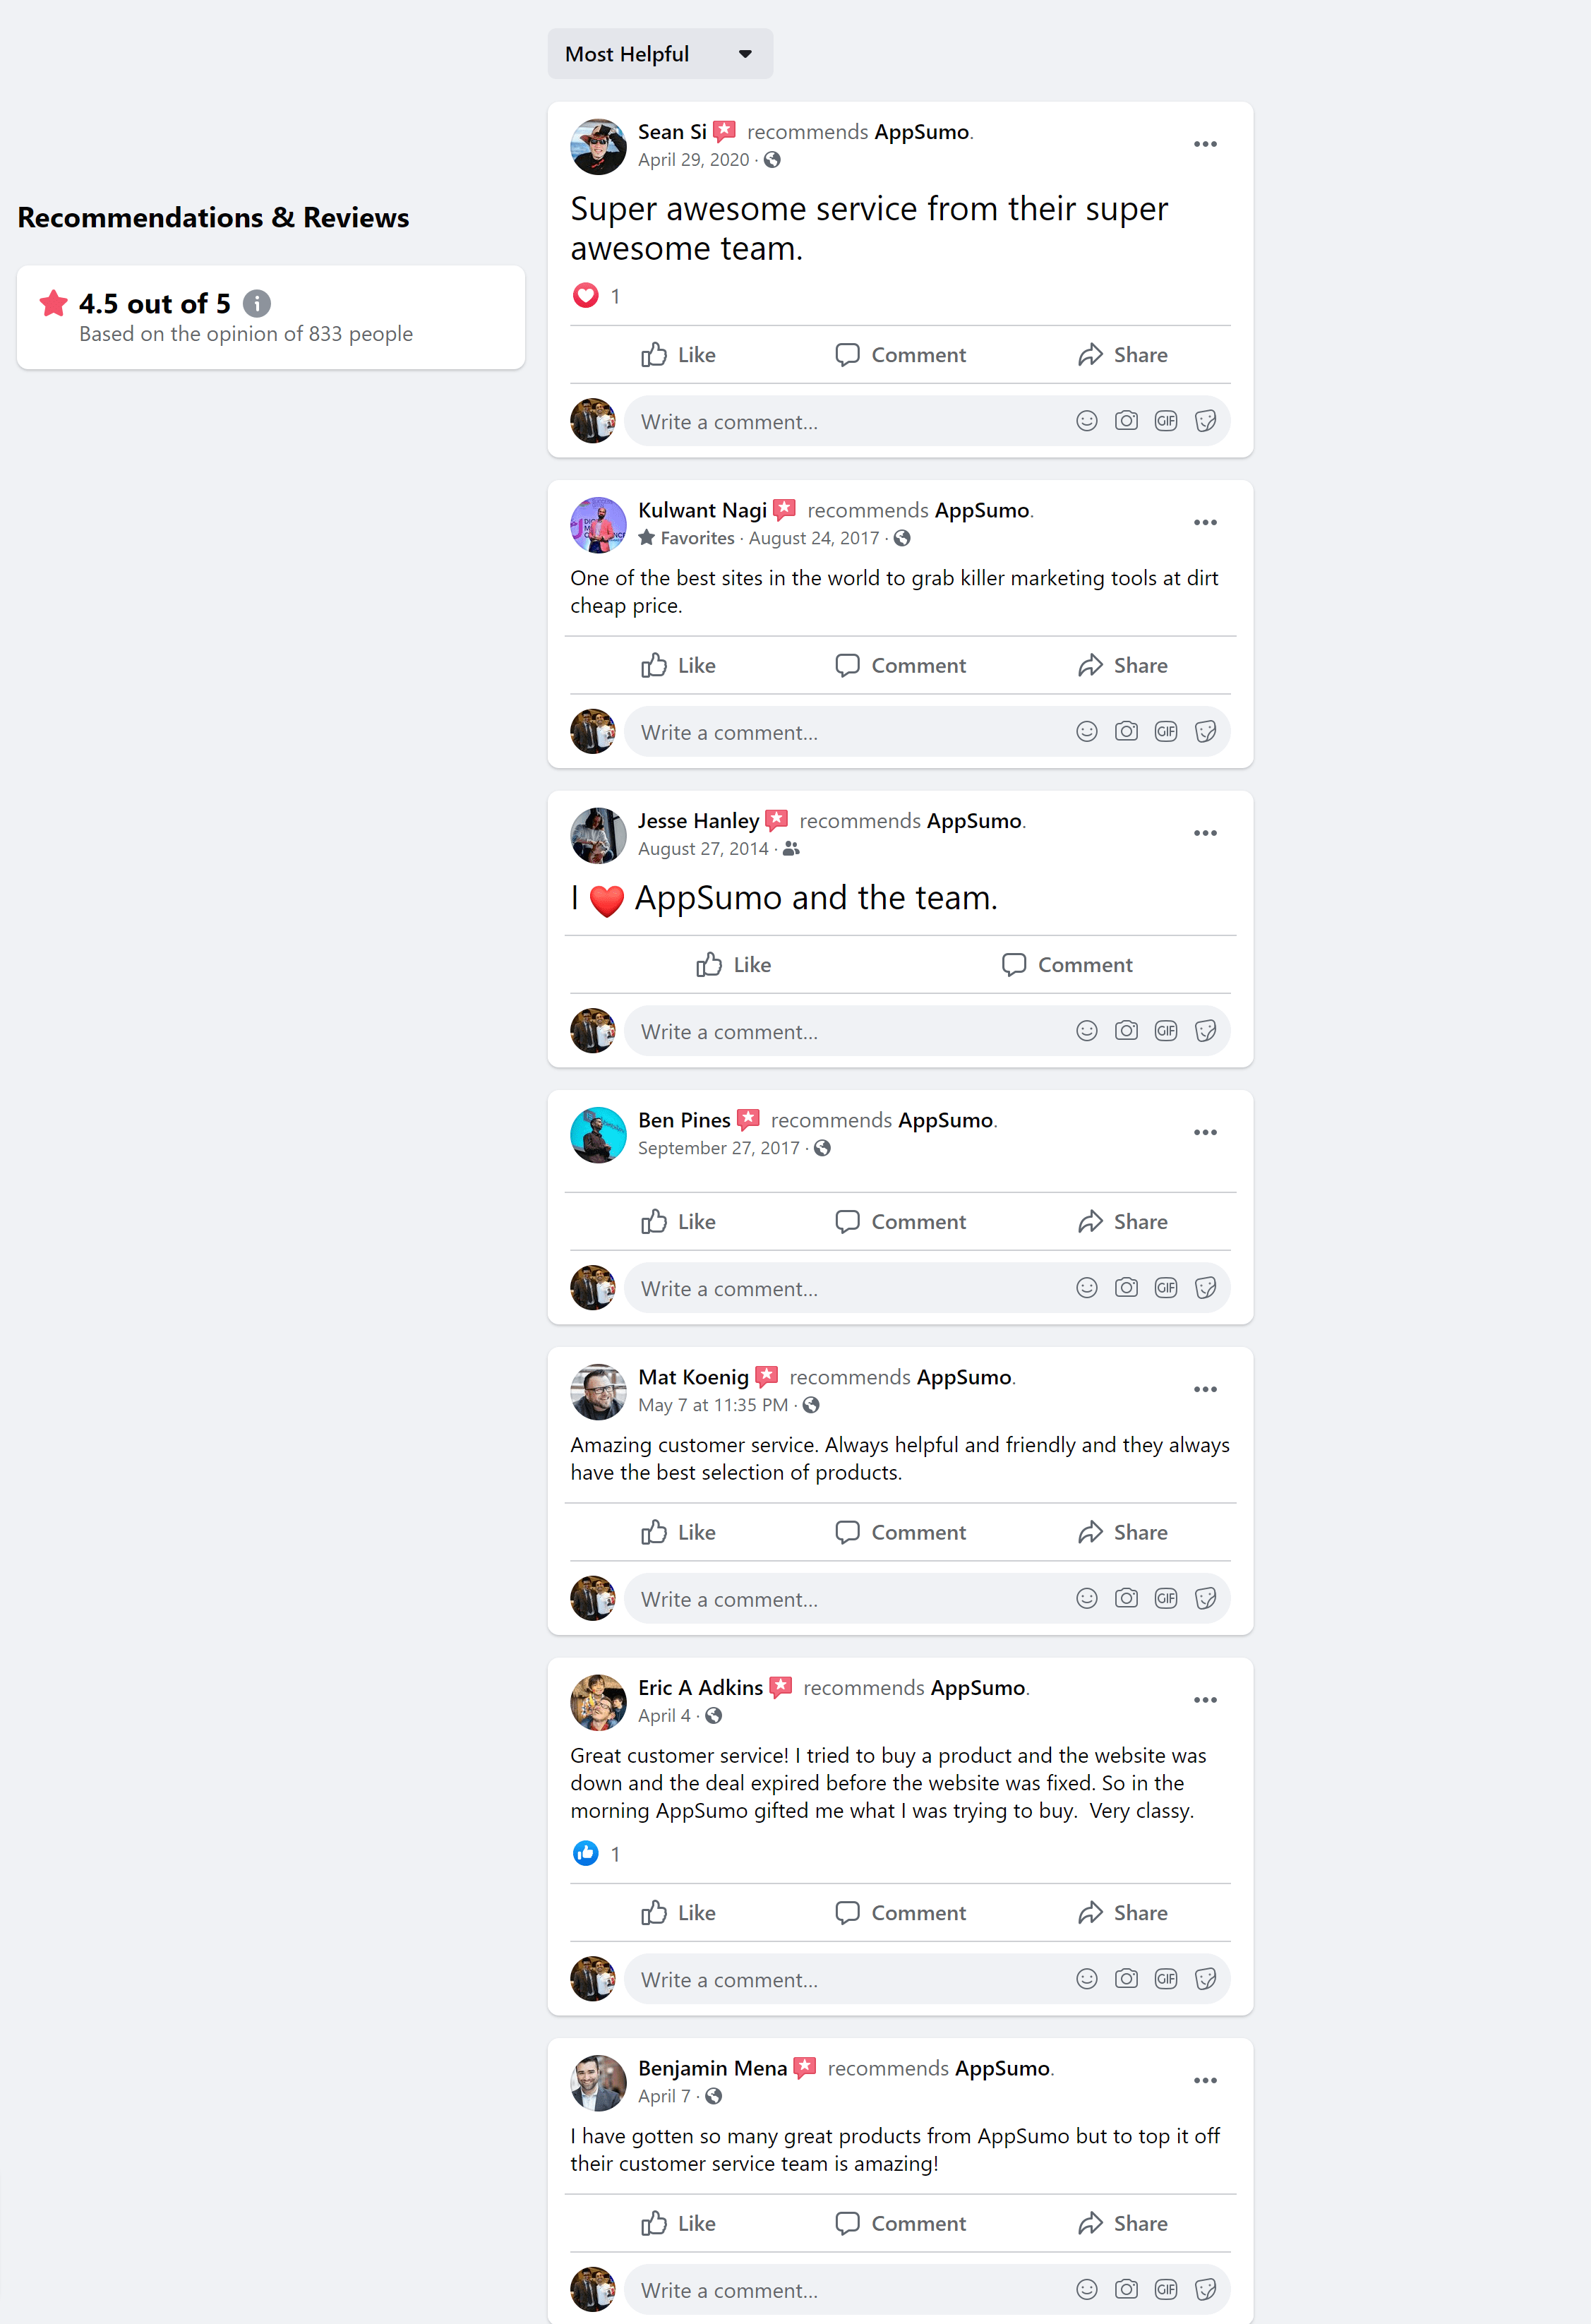Attach photo to comment on Kulwant Nagi's review
This screenshot has width=1591, height=2324.
[x=1126, y=732]
